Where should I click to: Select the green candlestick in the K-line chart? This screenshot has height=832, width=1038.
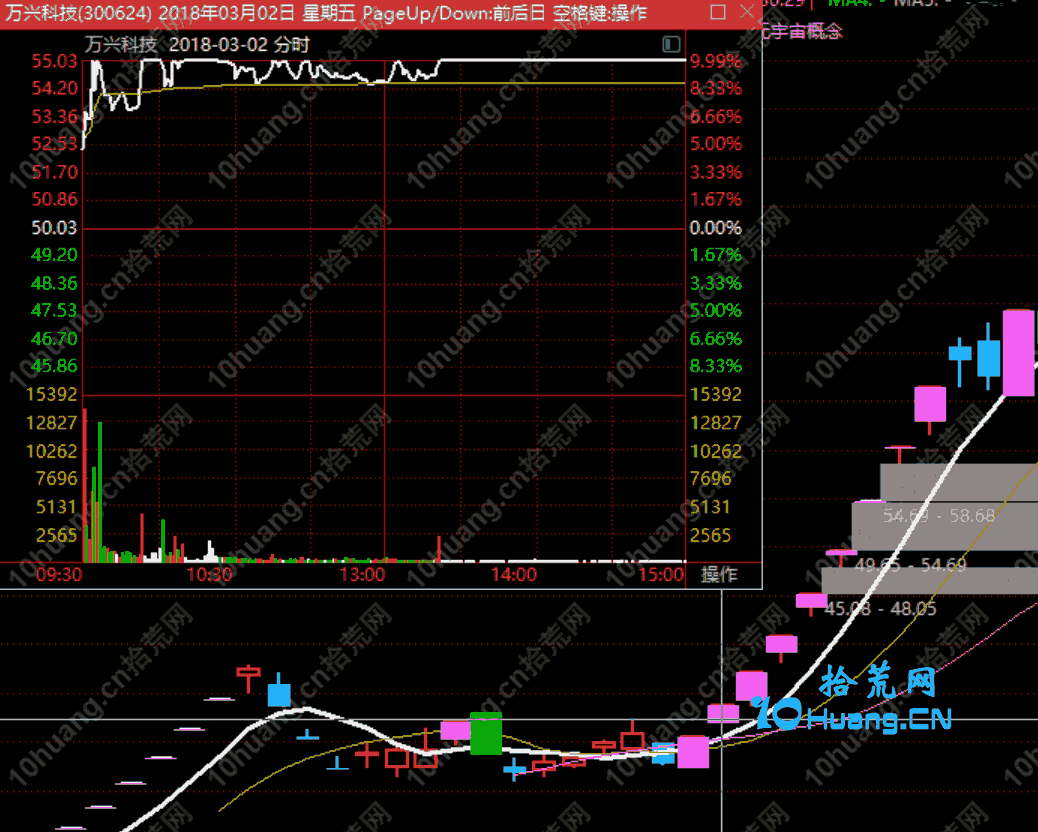(x=486, y=733)
